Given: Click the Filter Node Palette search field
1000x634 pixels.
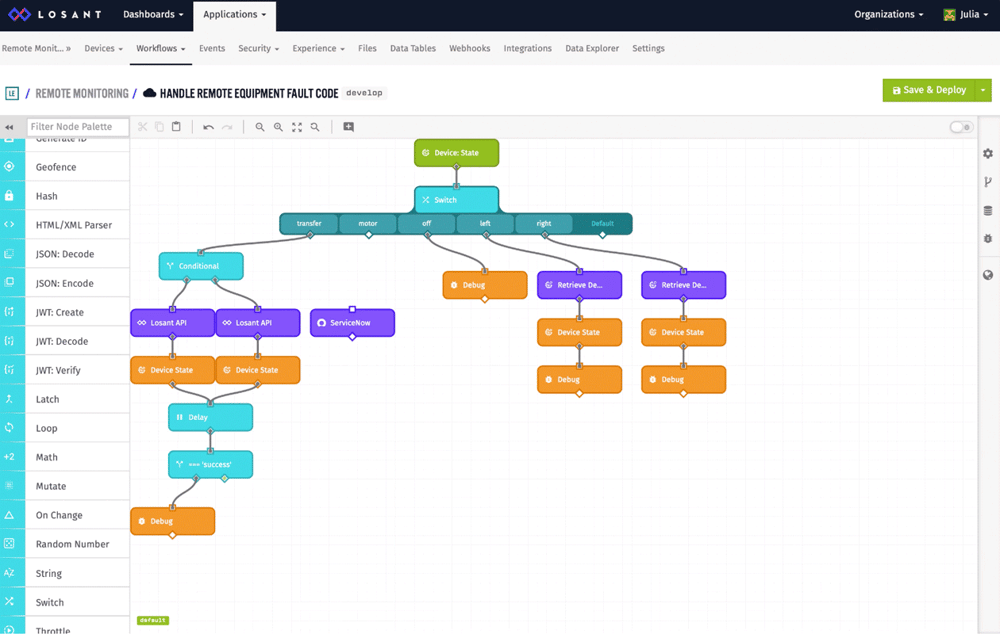Looking at the screenshot, I should click(x=78, y=127).
